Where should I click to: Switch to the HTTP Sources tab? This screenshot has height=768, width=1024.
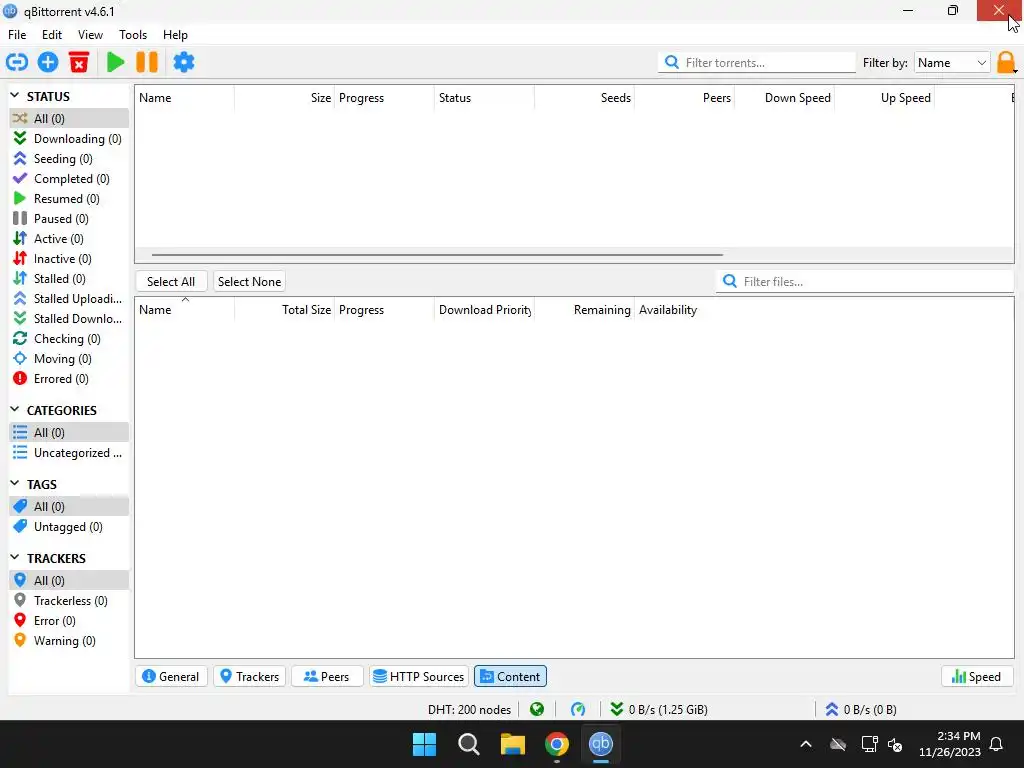click(x=419, y=677)
